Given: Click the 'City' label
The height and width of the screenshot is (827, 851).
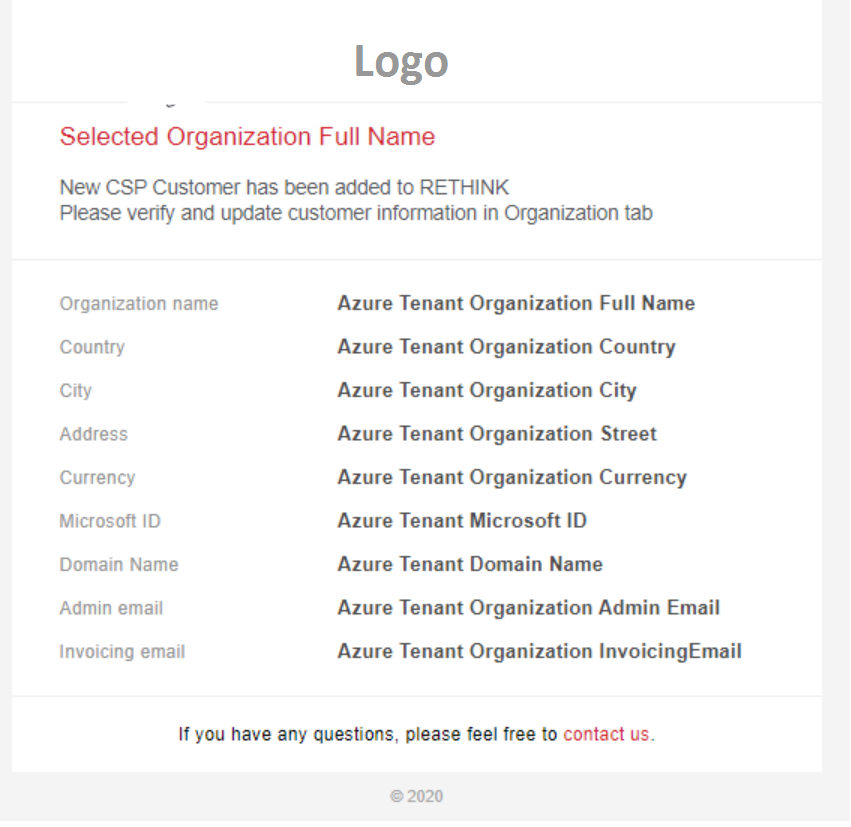Looking at the screenshot, I should [x=76, y=391].
